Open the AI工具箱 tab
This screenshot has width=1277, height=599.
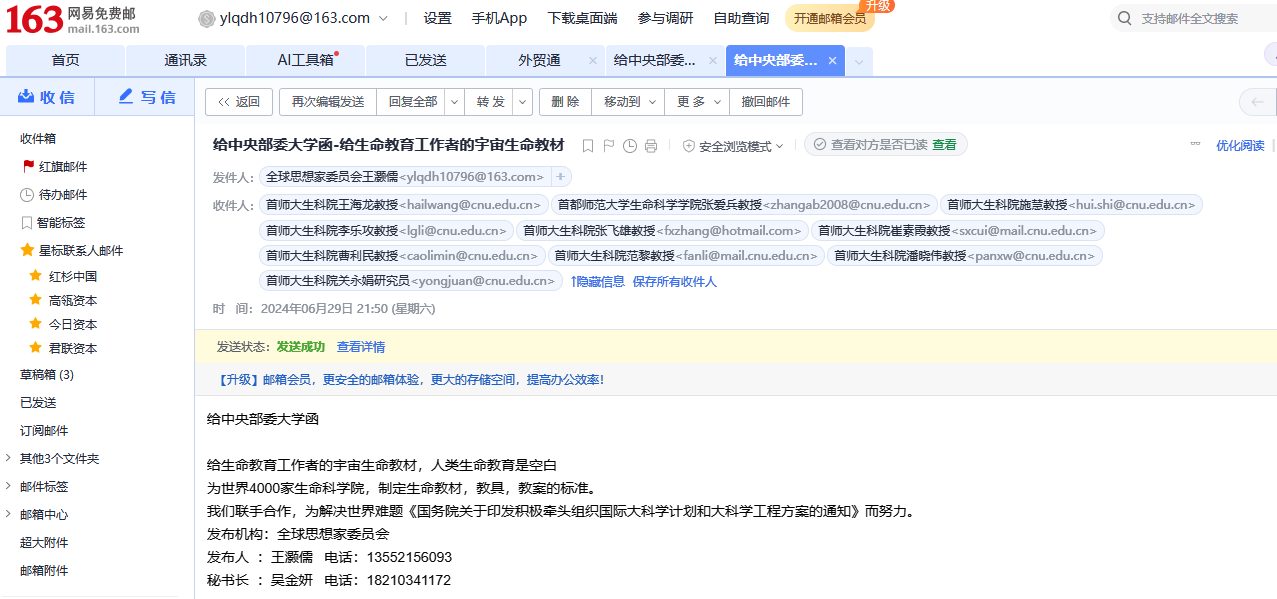[305, 60]
